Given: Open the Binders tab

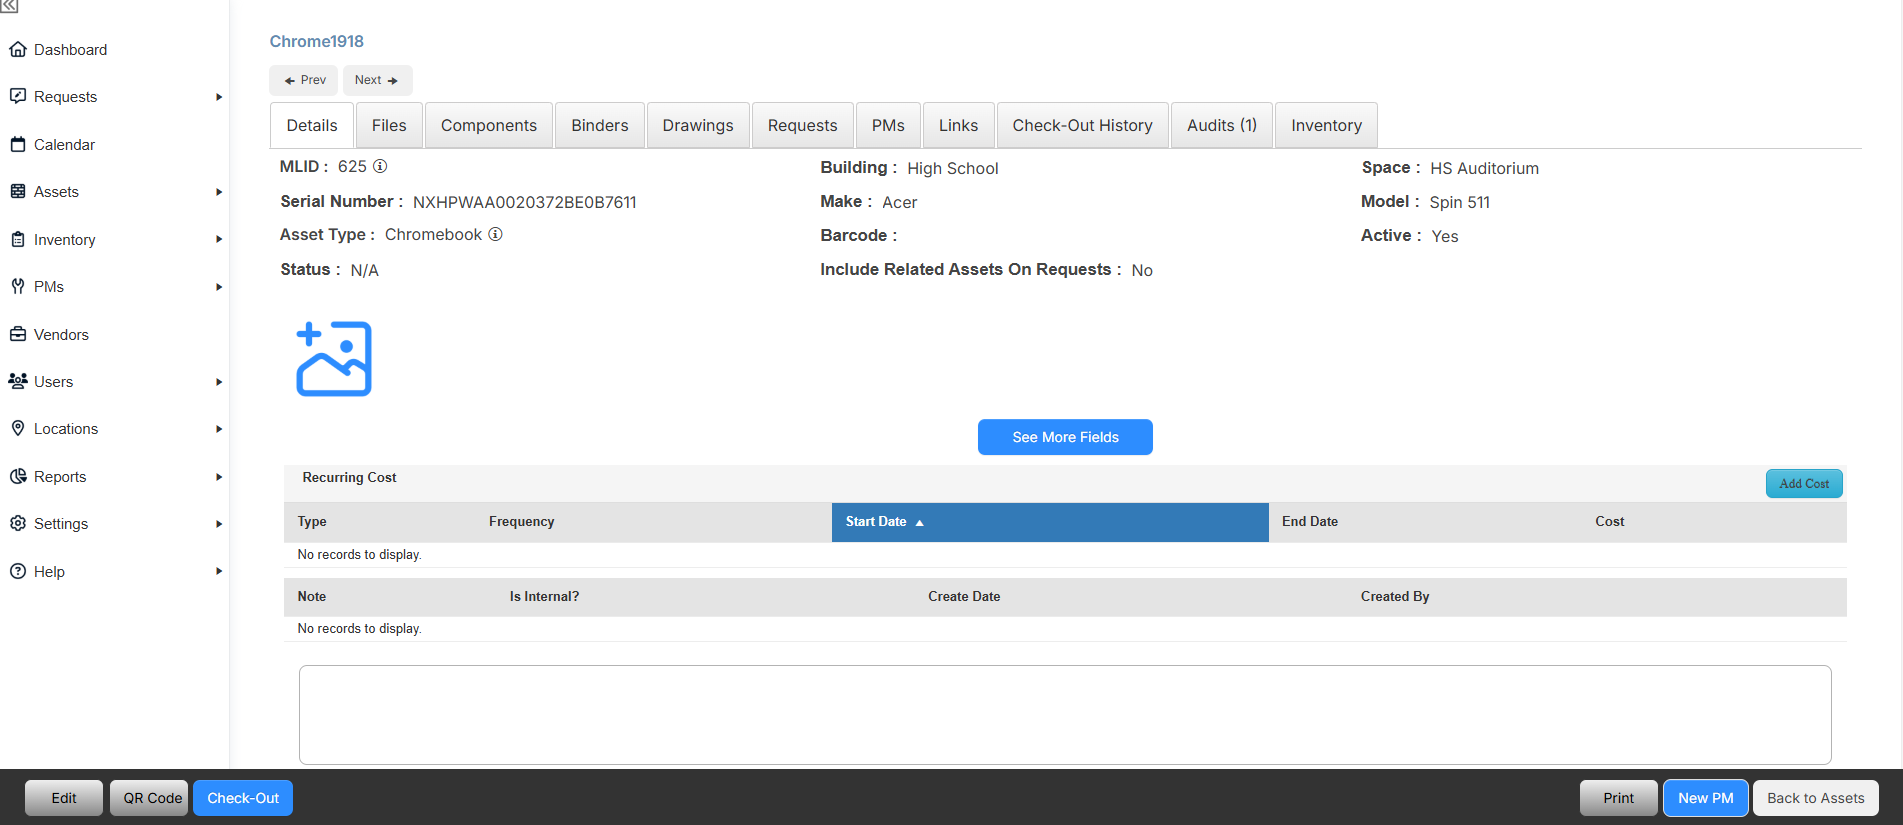Looking at the screenshot, I should 600,125.
